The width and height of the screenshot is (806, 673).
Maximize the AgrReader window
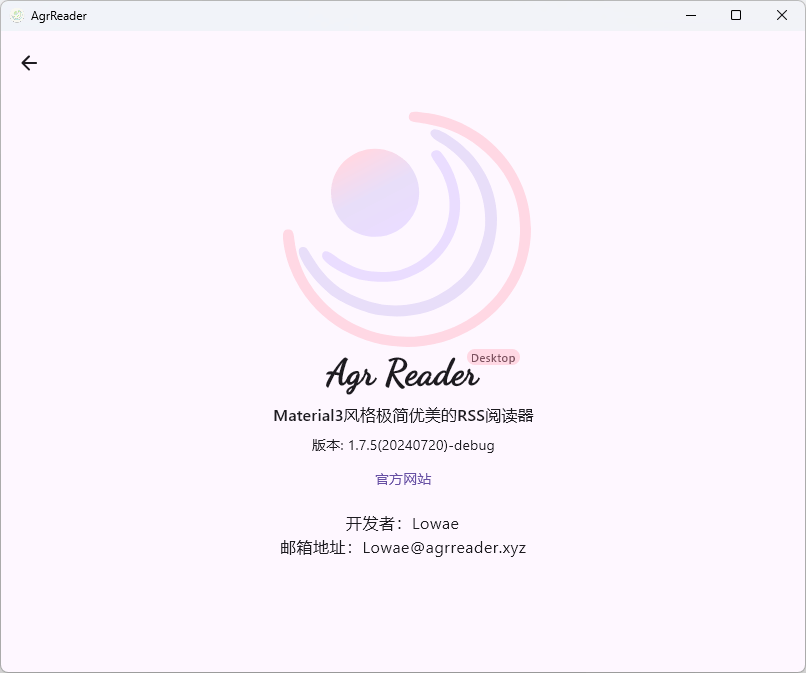point(736,15)
